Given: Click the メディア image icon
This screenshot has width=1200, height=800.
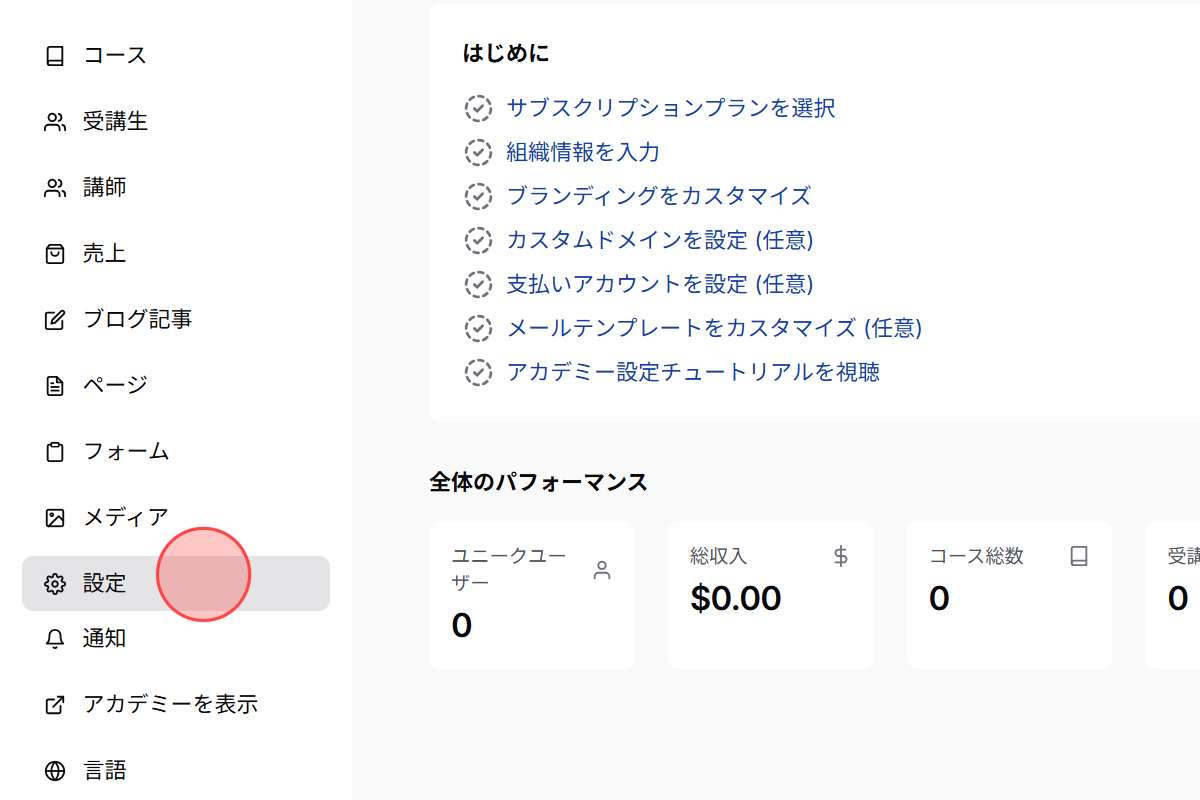Looking at the screenshot, I should click(x=53, y=517).
